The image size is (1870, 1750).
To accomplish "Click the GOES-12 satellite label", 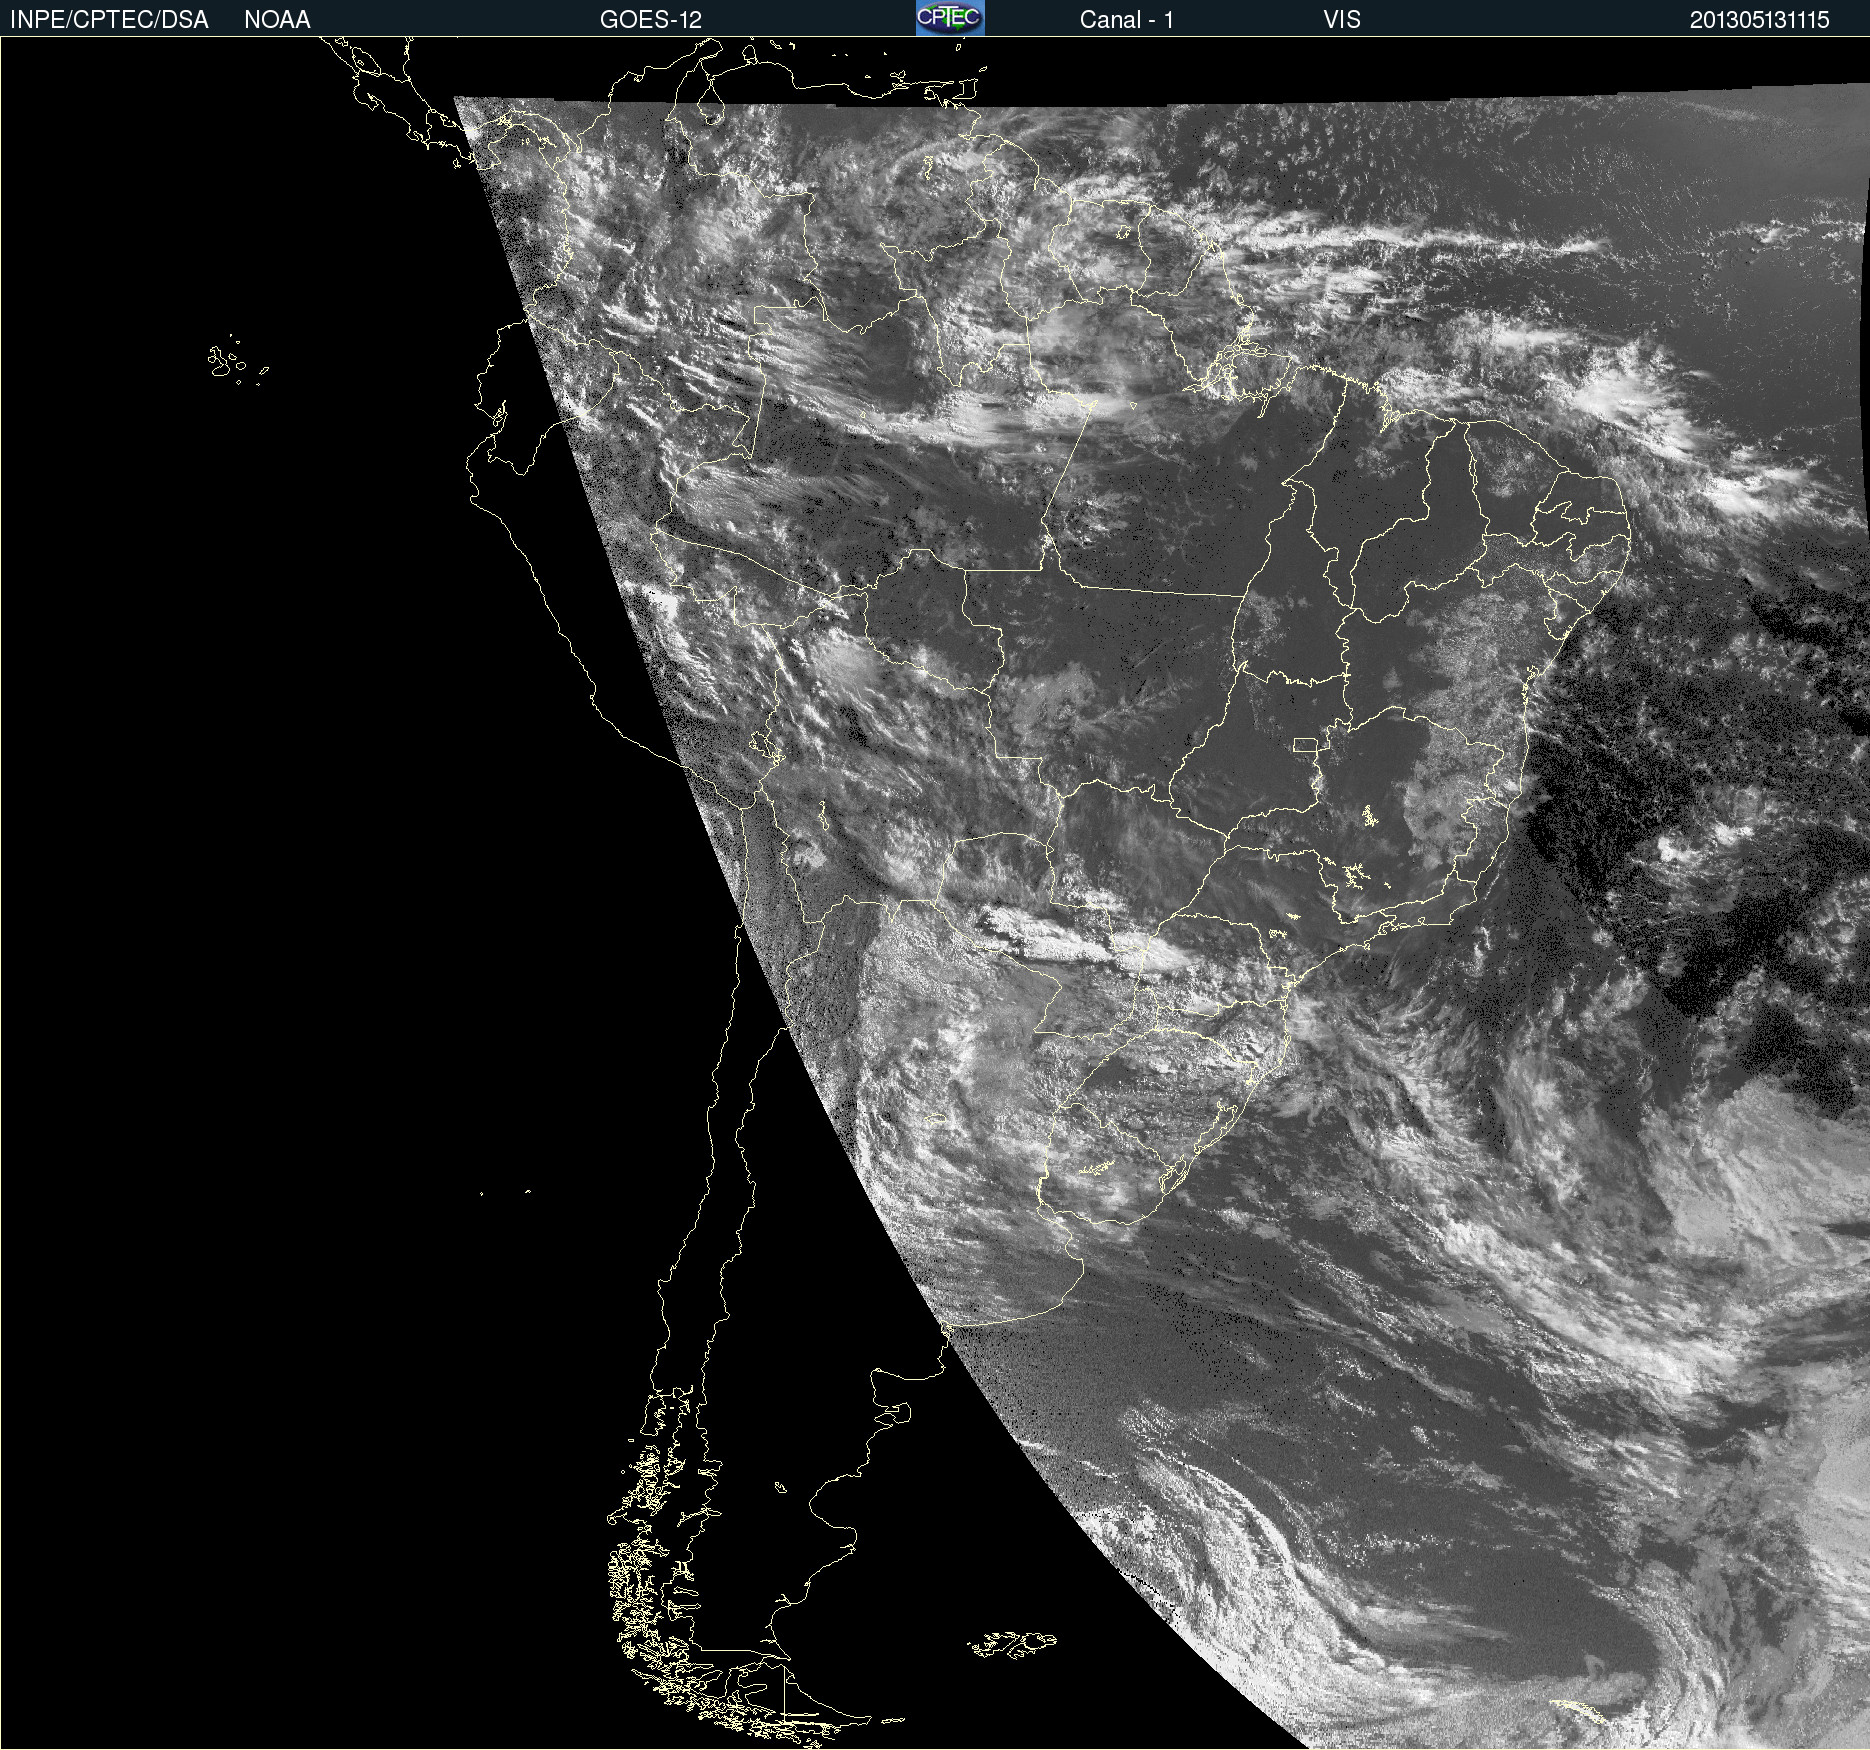I will (651, 20).
